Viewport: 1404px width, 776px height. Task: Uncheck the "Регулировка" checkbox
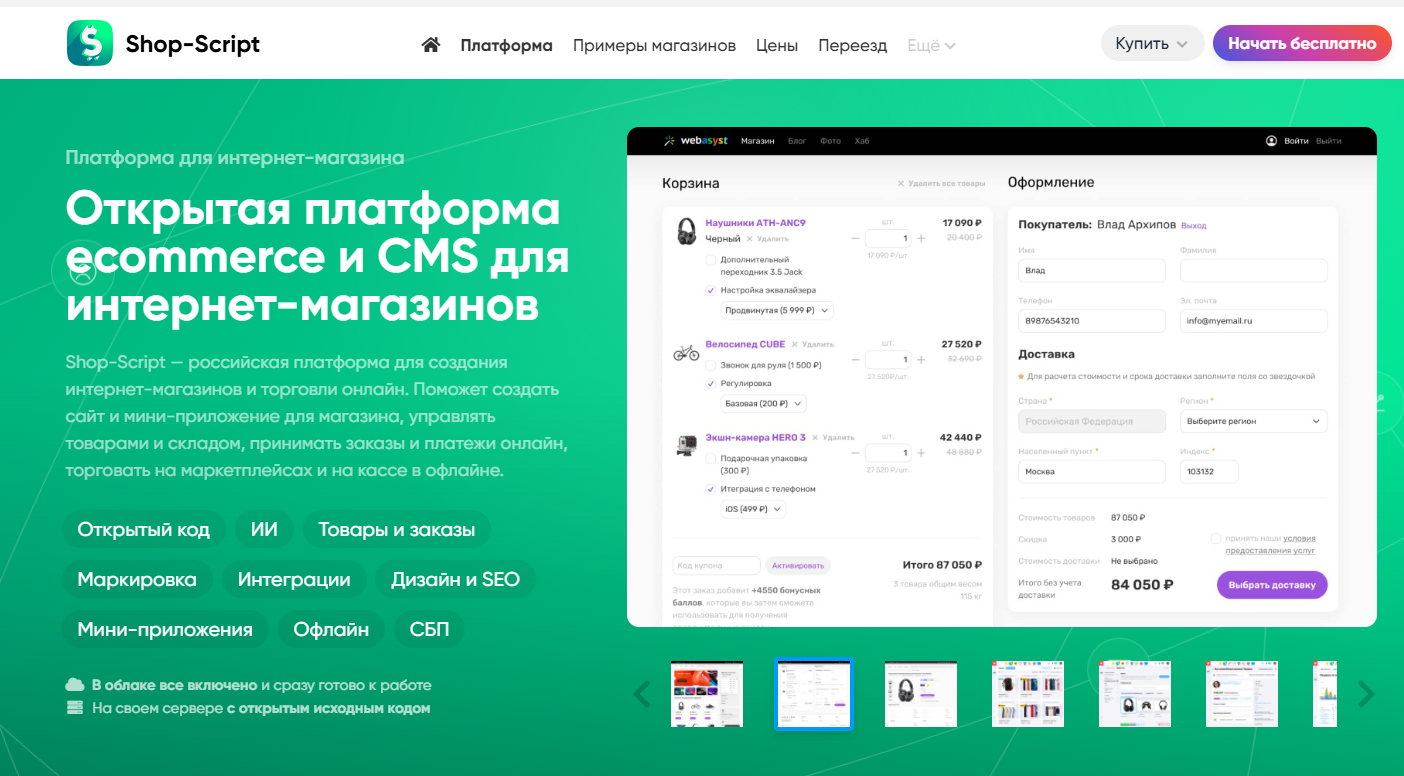pyautogui.click(x=711, y=383)
